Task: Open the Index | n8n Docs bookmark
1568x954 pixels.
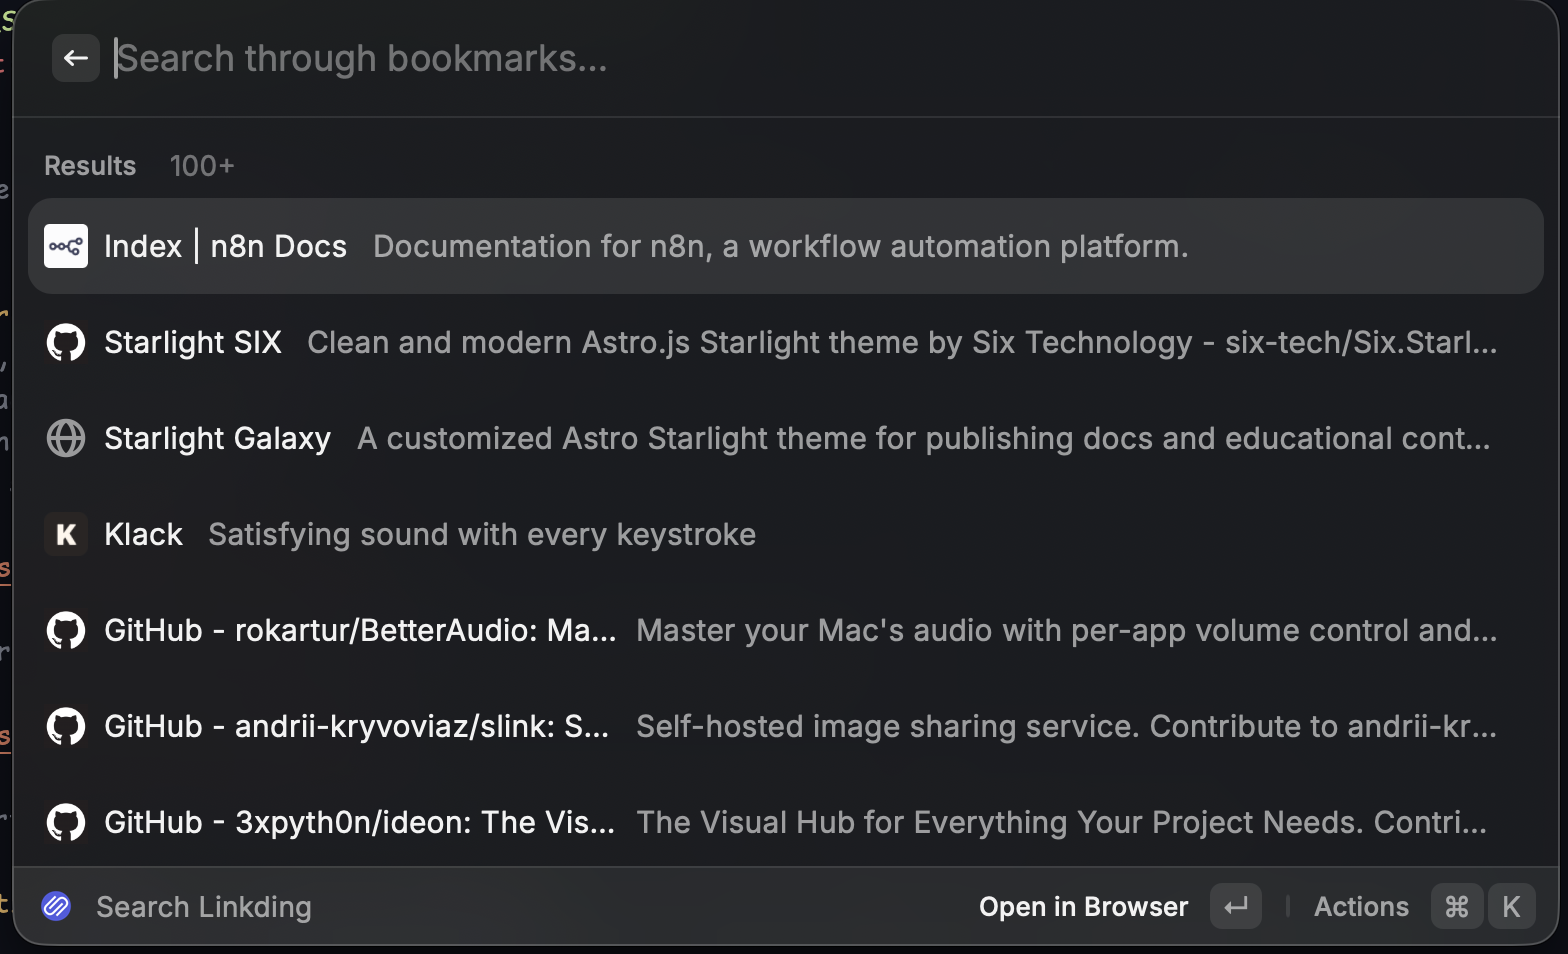Action: pyautogui.click(x=225, y=247)
